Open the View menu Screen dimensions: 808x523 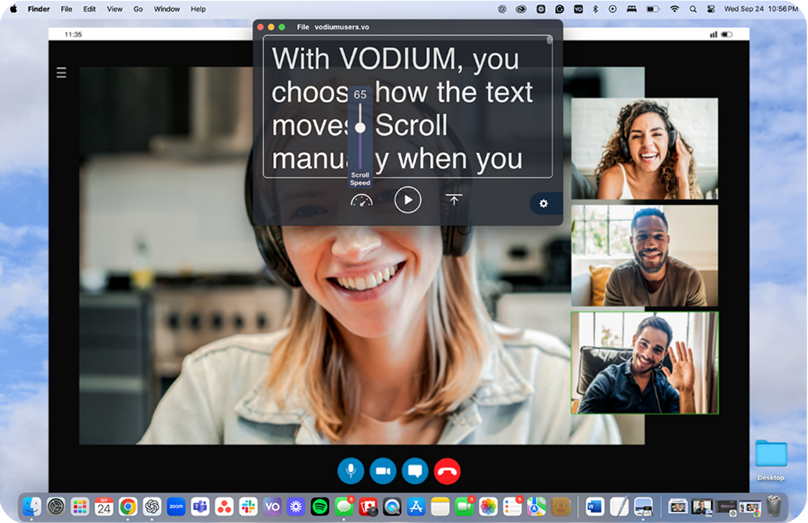114,9
